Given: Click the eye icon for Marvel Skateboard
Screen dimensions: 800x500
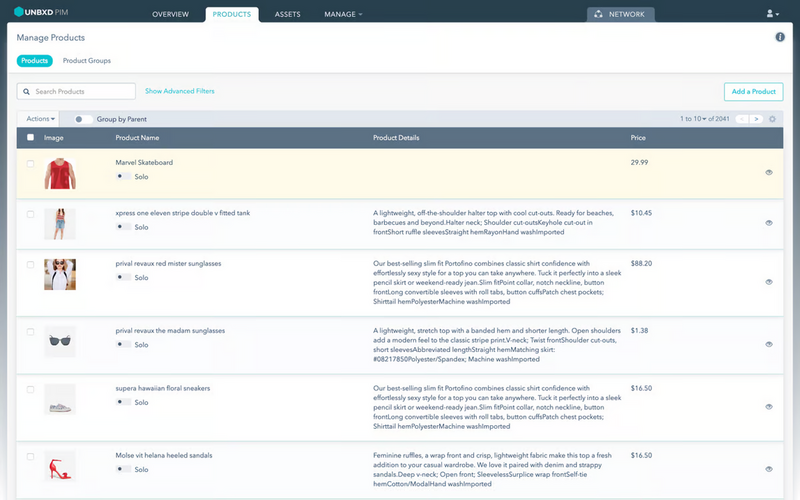Looking at the screenshot, I should pos(768,172).
